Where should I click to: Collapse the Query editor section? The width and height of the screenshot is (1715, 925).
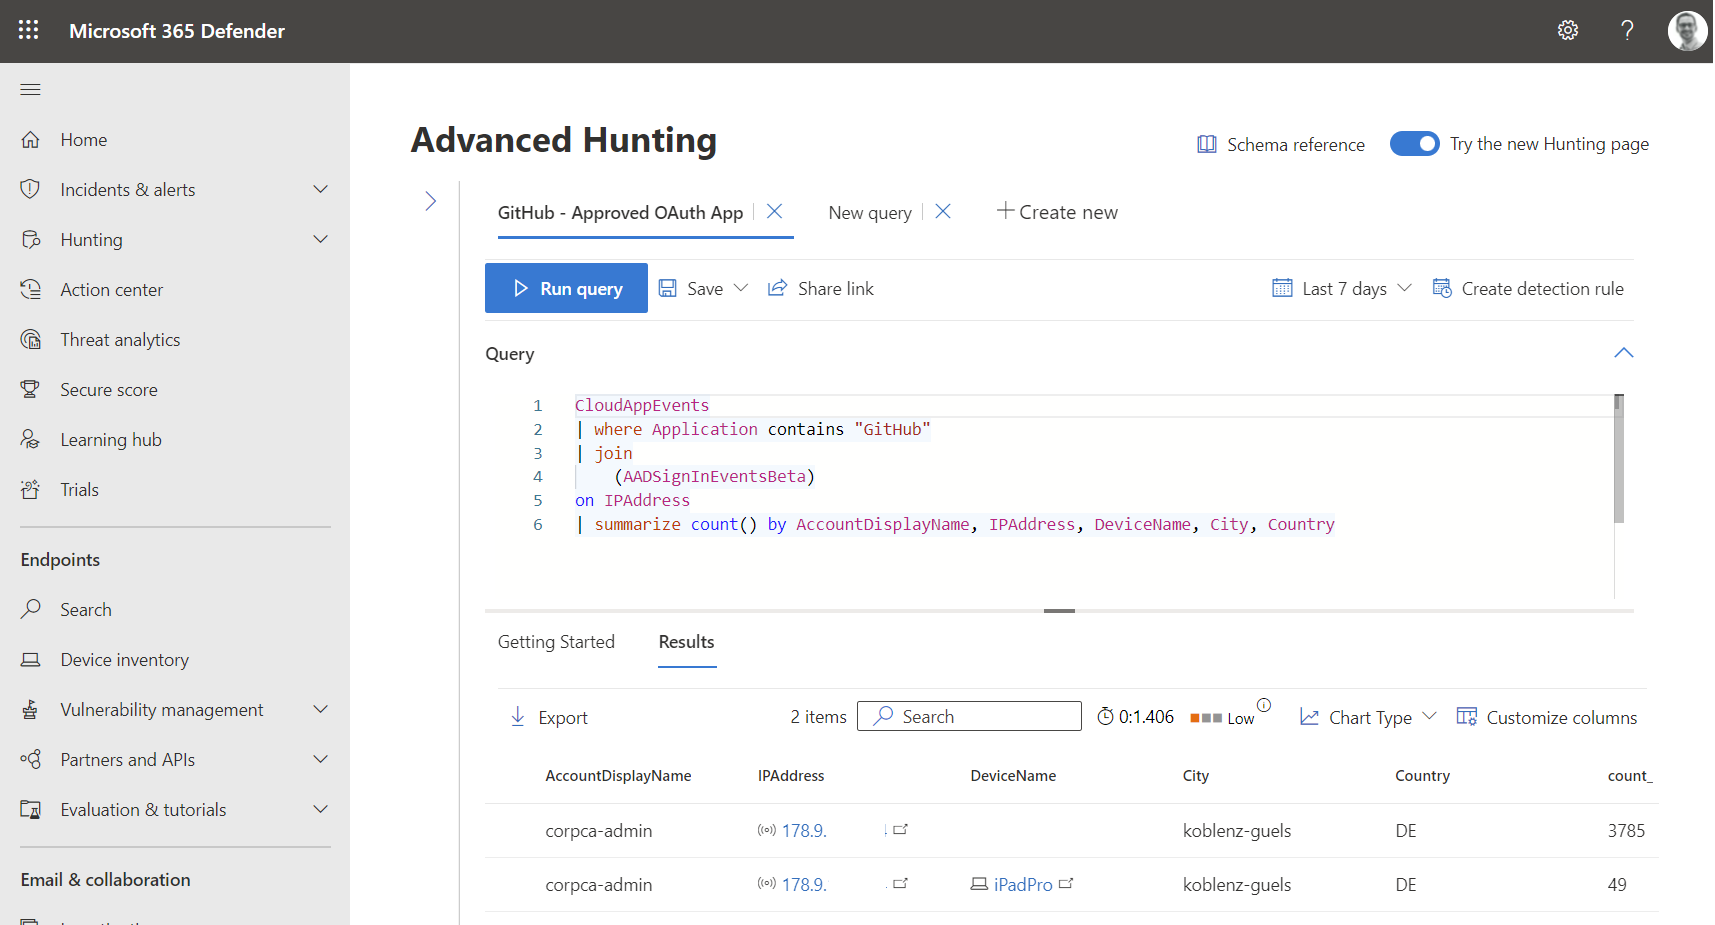click(x=1623, y=353)
